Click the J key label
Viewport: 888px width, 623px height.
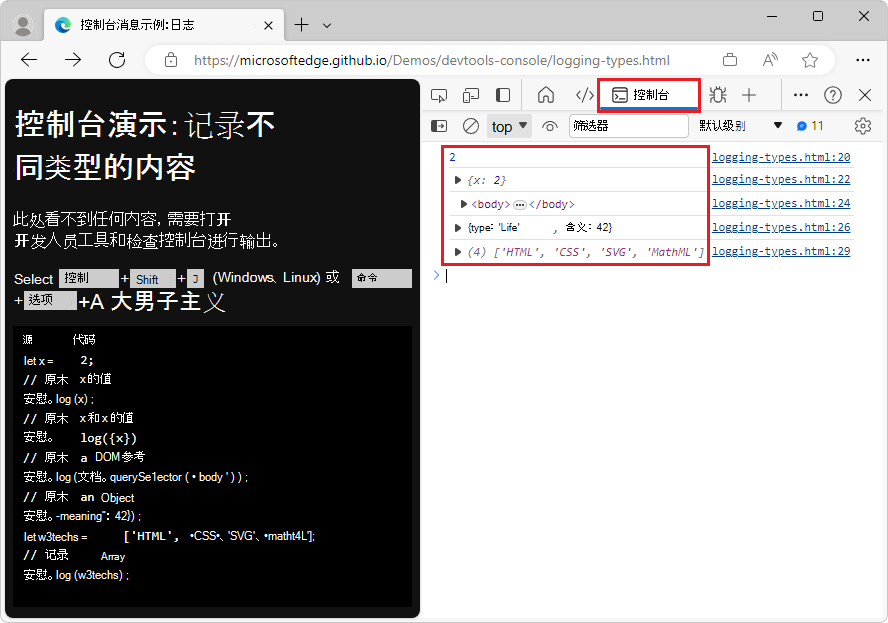pos(195,279)
